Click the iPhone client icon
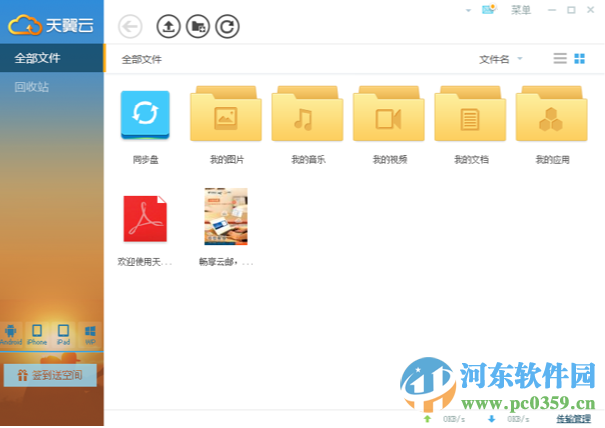The width and height of the screenshot is (605, 428). coord(37,335)
